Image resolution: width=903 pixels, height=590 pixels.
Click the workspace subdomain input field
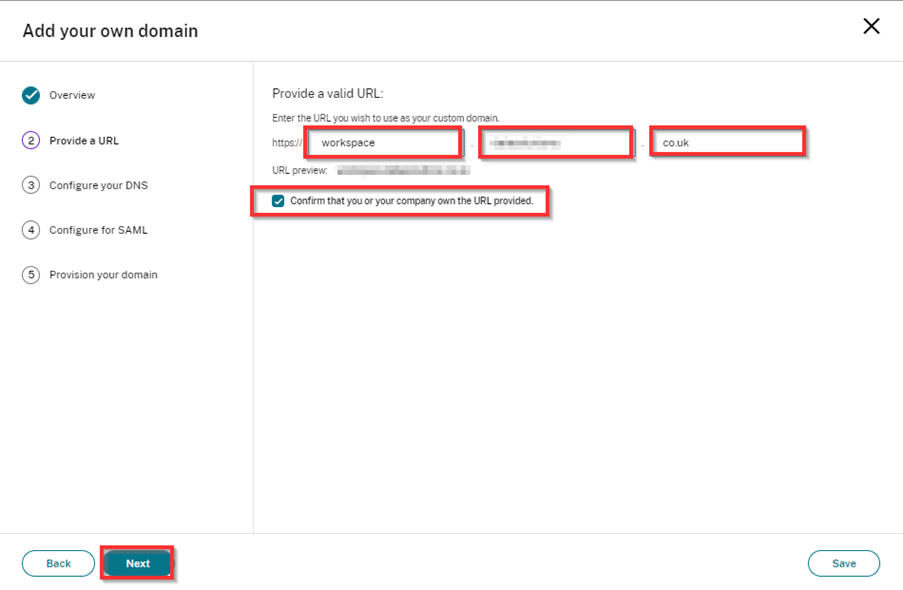383,142
